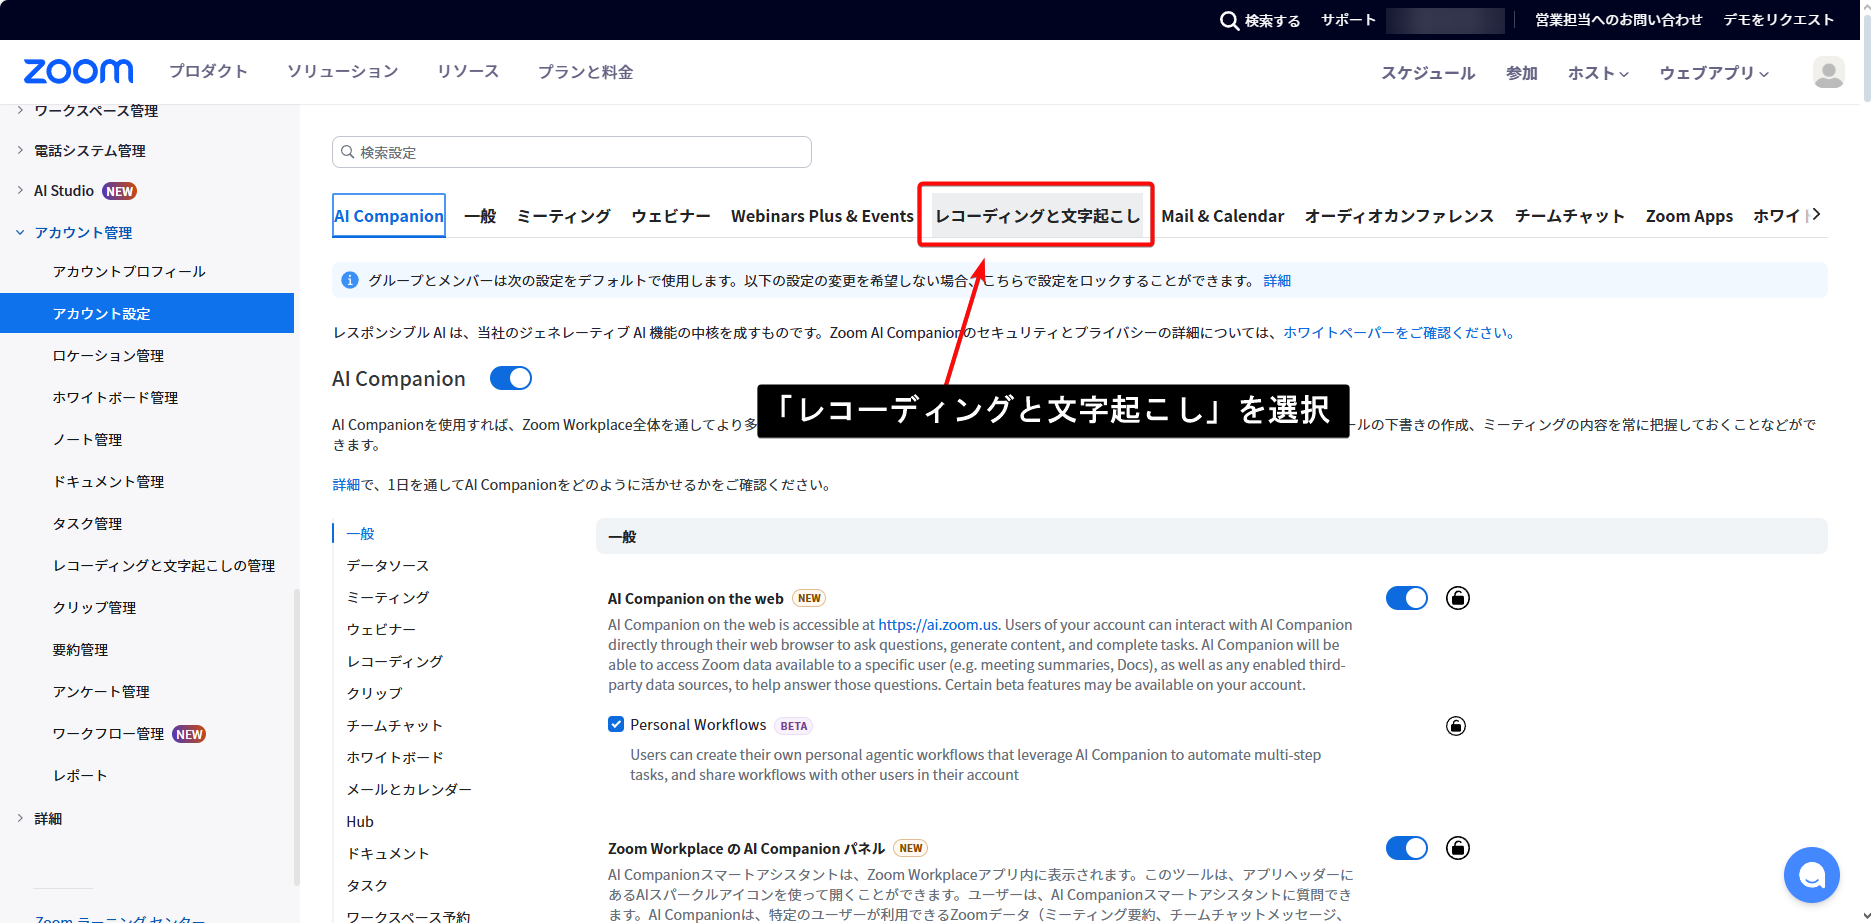This screenshot has width=1875, height=923.
Task: Open the https://ai.zoom.us link
Action: pos(937,625)
